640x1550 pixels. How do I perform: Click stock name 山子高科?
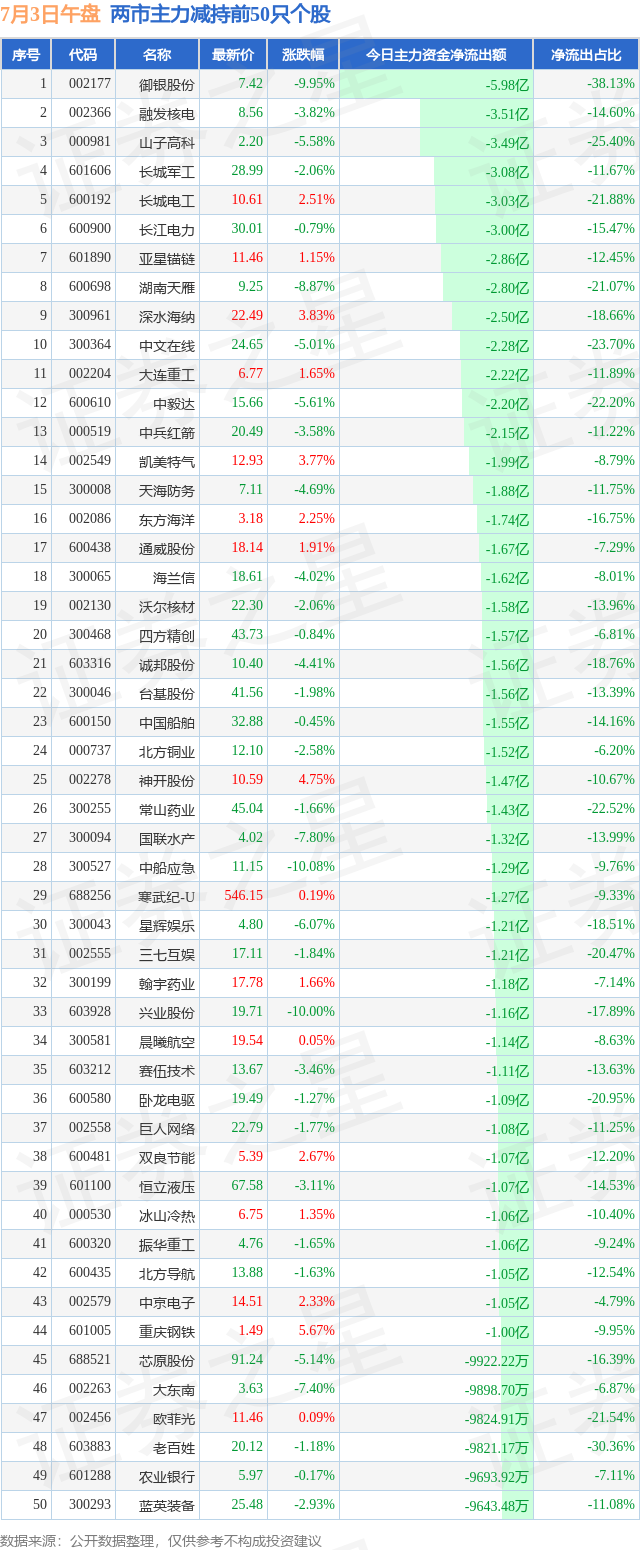(x=167, y=142)
